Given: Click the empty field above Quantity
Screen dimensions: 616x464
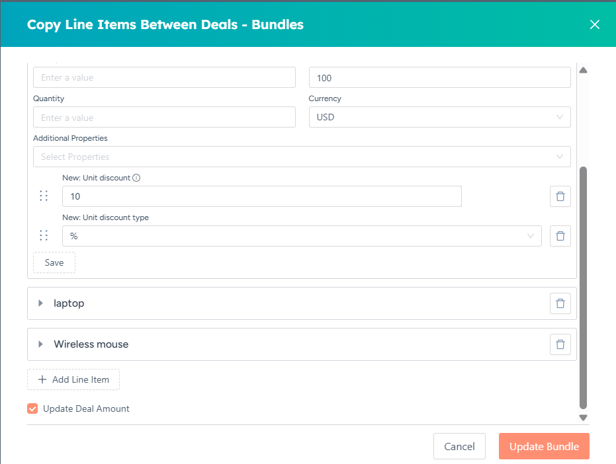Looking at the screenshot, I should point(164,77).
